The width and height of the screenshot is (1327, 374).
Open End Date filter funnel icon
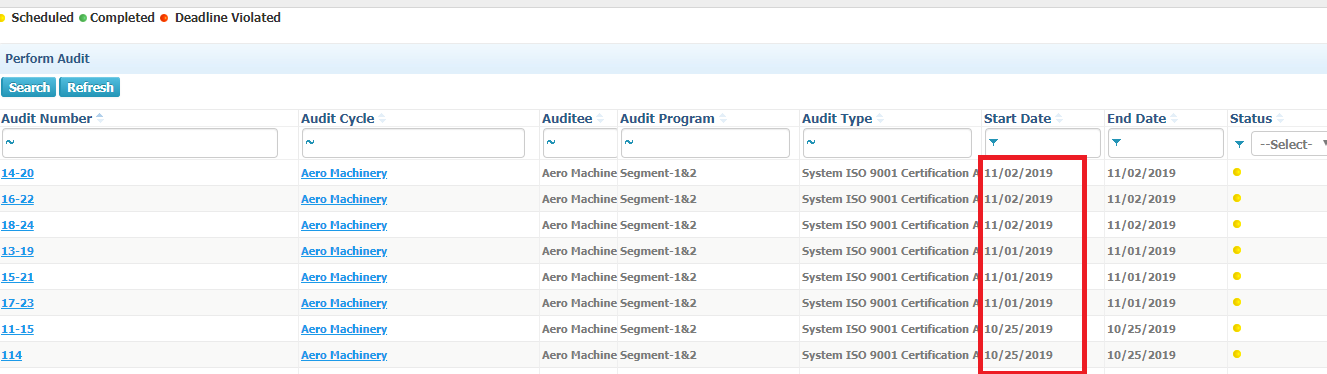pyautogui.click(x=1116, y=143)
